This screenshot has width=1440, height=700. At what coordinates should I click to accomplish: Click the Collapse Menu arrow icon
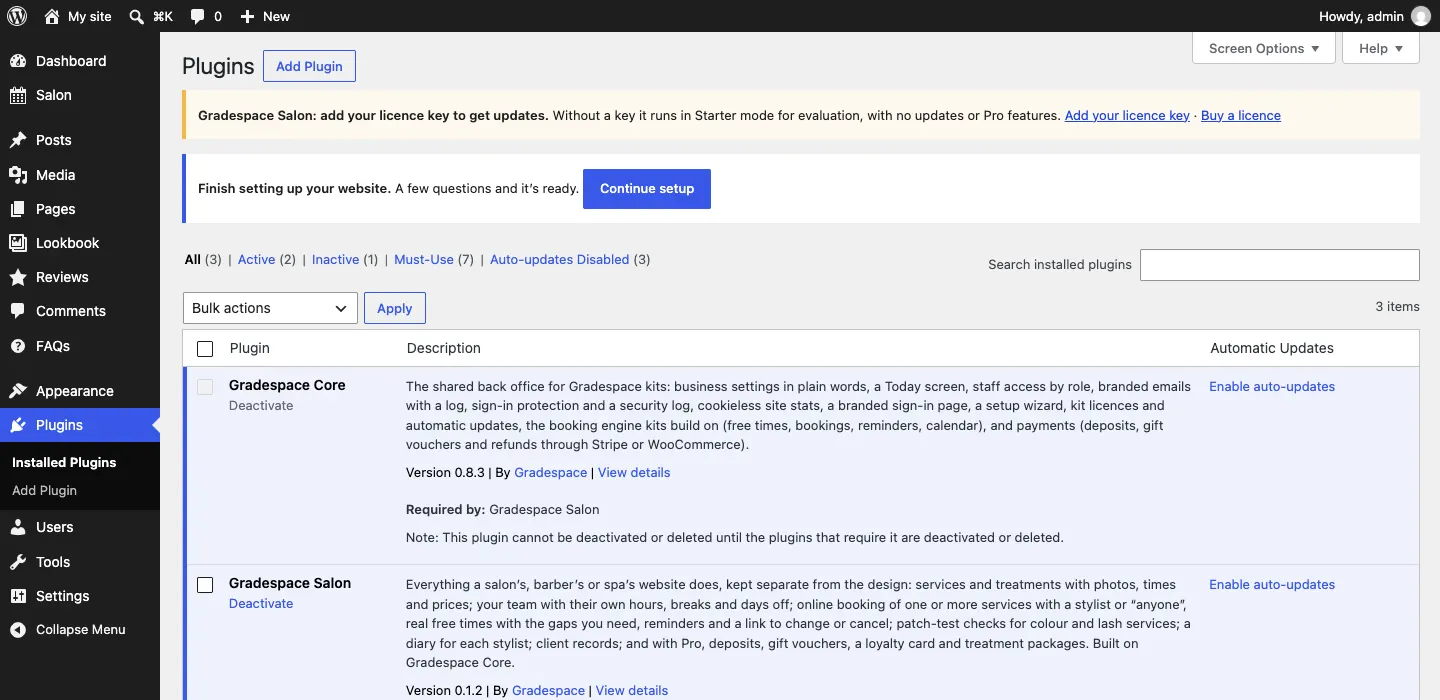tap(18, 630)
